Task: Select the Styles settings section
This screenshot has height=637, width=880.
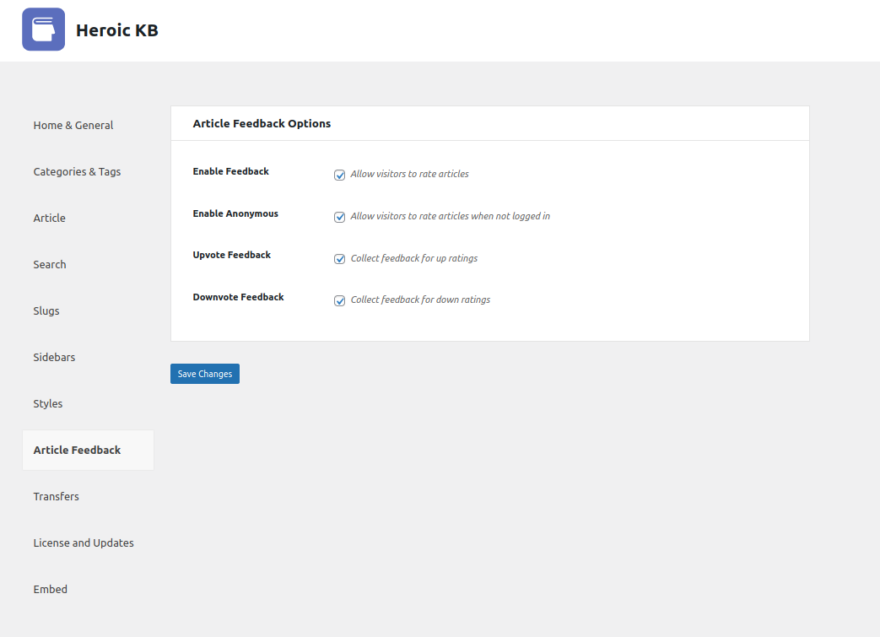Action: coord(47,403)
